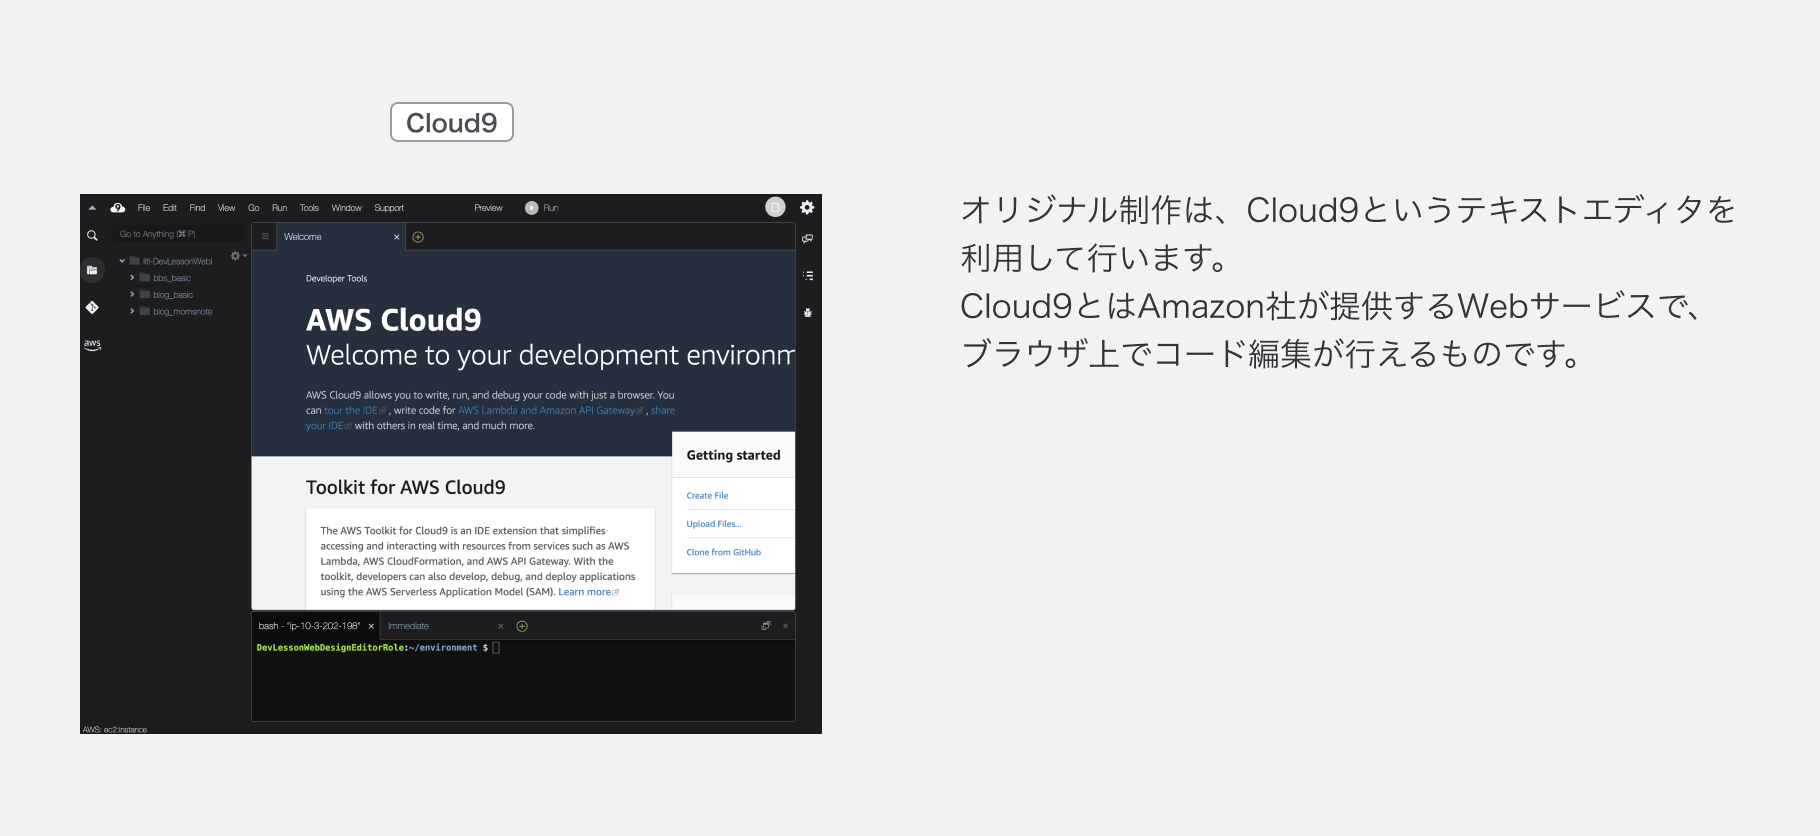The height and width of the screenshot is (836, 1820).
Task: Open the Edit menu
Action: click(170, 208)
